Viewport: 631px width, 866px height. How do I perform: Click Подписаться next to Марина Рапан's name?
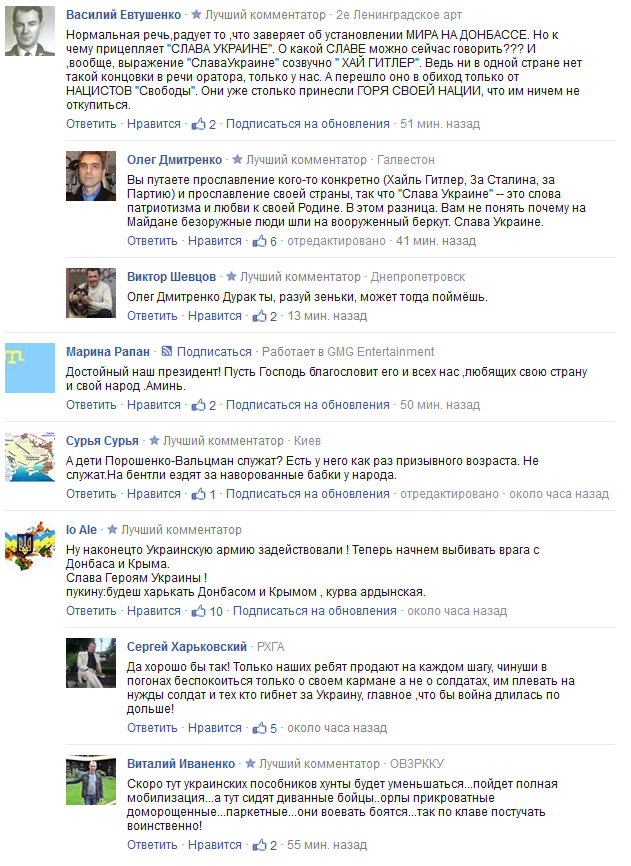coord(214,352)
